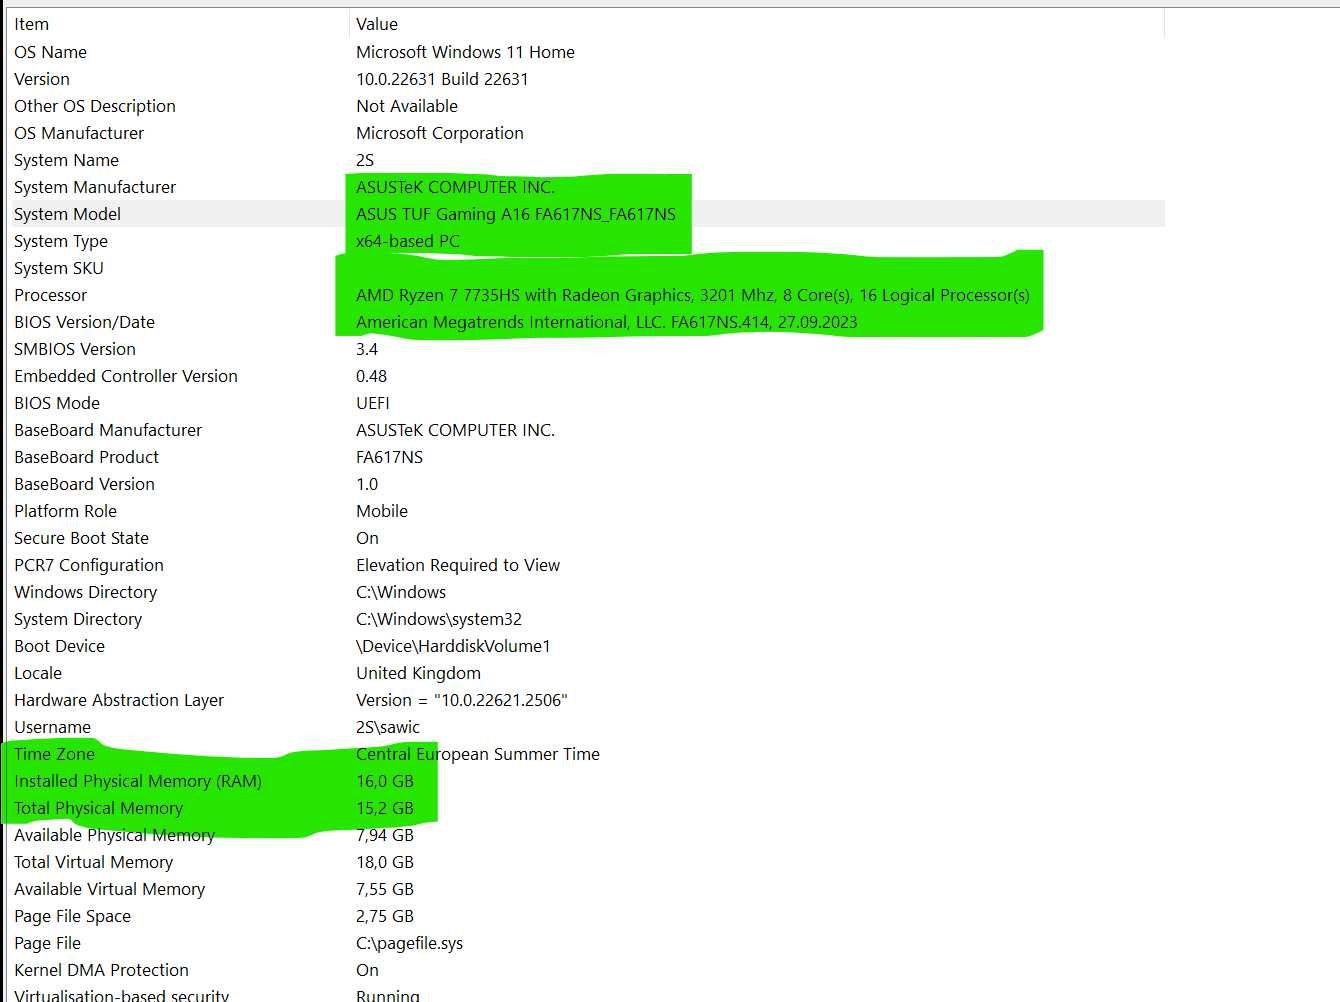
Task: Select the System Model value ASUS TUF Gaming A16
Action: coord(516,214)
